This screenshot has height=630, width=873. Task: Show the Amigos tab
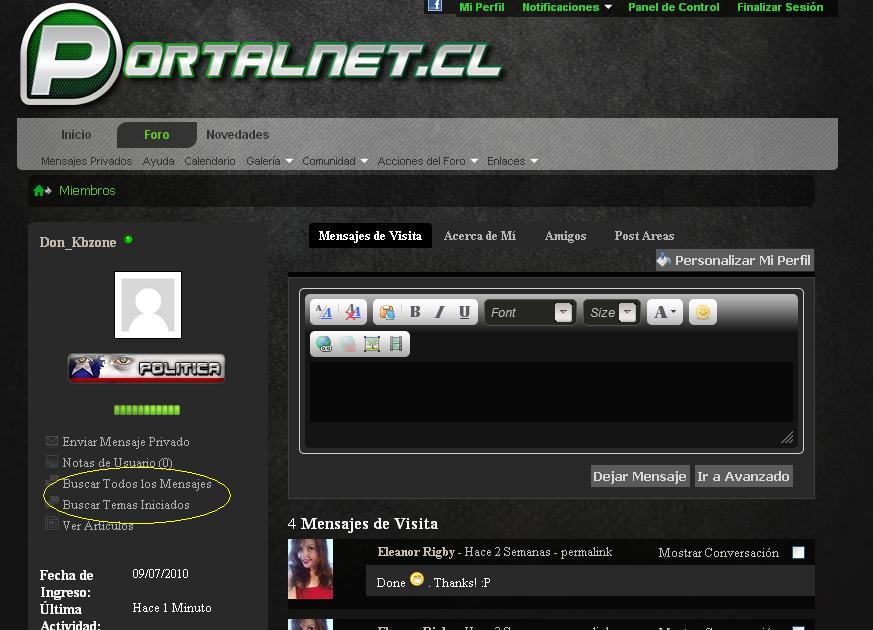[x=565, y=236]
